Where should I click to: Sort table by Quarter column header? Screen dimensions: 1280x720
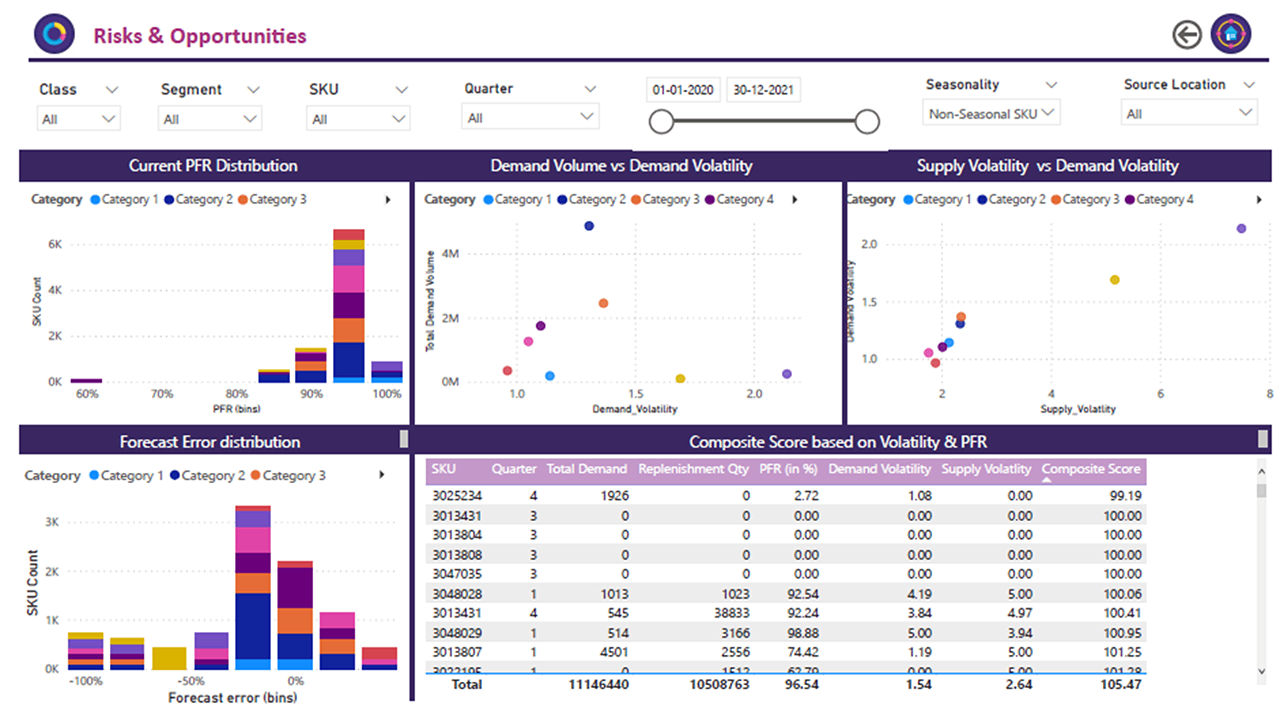(x=515, y=469)
